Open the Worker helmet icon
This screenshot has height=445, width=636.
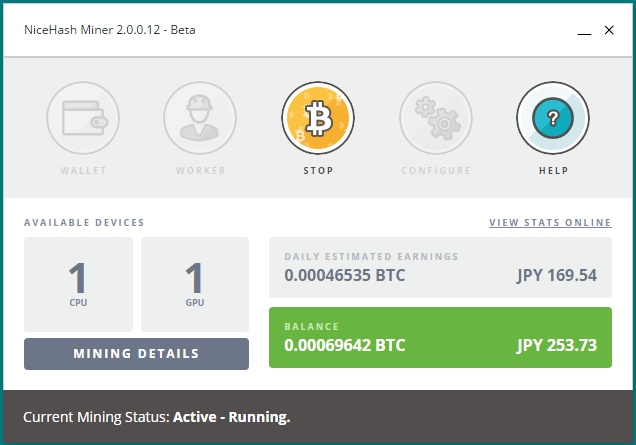click(200, 118)
